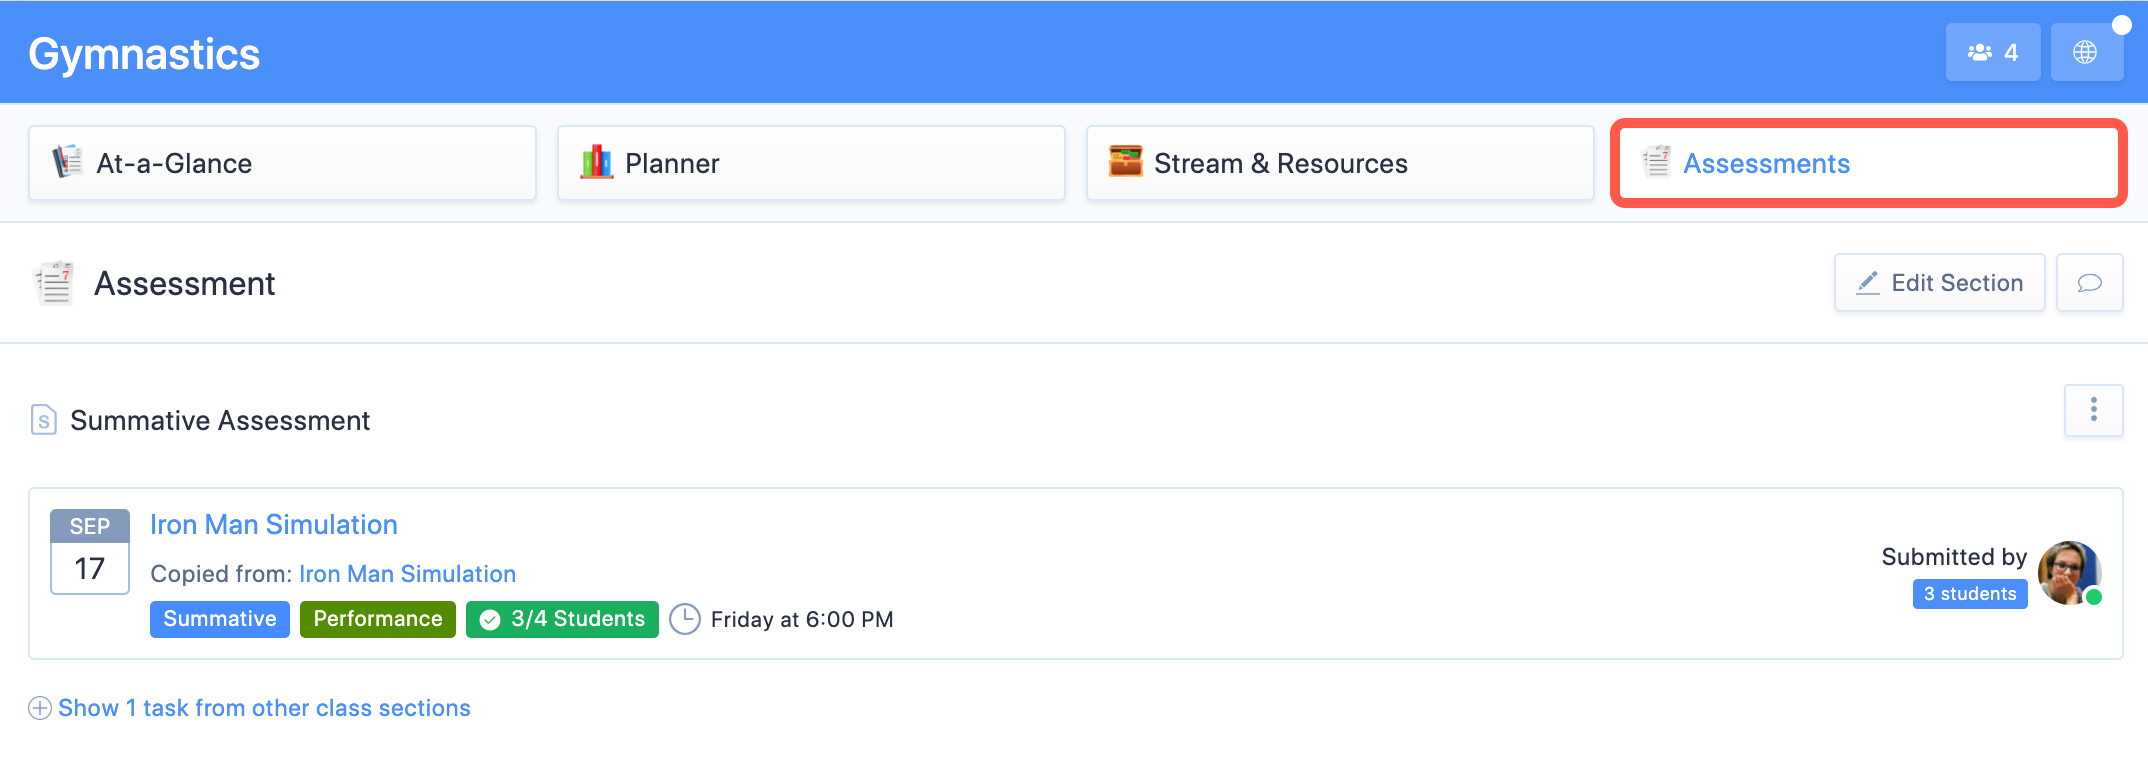Screen dimensions: 2148x782
Task: Open the class members count button
Action: [1992, 52]
